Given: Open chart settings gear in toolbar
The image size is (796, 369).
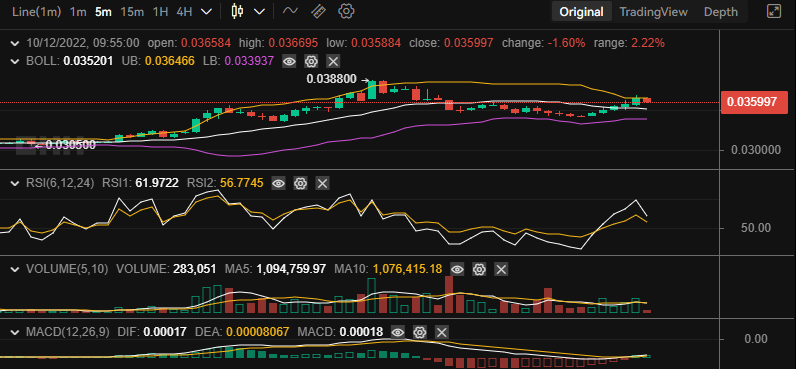Looking at the screenshot, I should [x=346, y=11].
